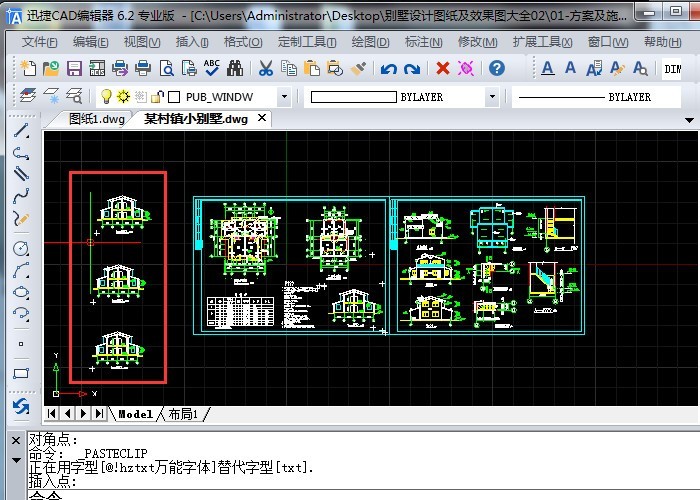Expand the BYLAYER color dropdown
Viewport: 700px width, 500px height.
click(491, 97)
